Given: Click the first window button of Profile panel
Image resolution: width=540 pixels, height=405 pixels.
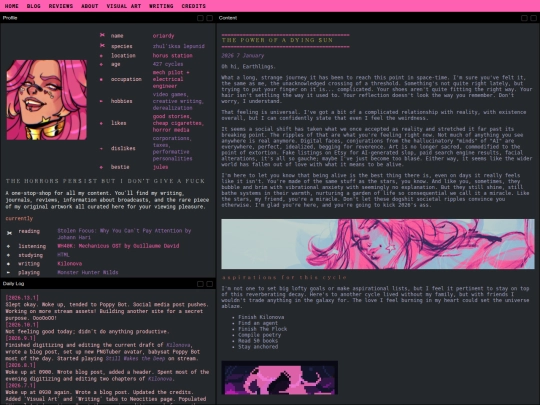Looking at the screenshot, I should pyautogui.click(x=200, y=18).
